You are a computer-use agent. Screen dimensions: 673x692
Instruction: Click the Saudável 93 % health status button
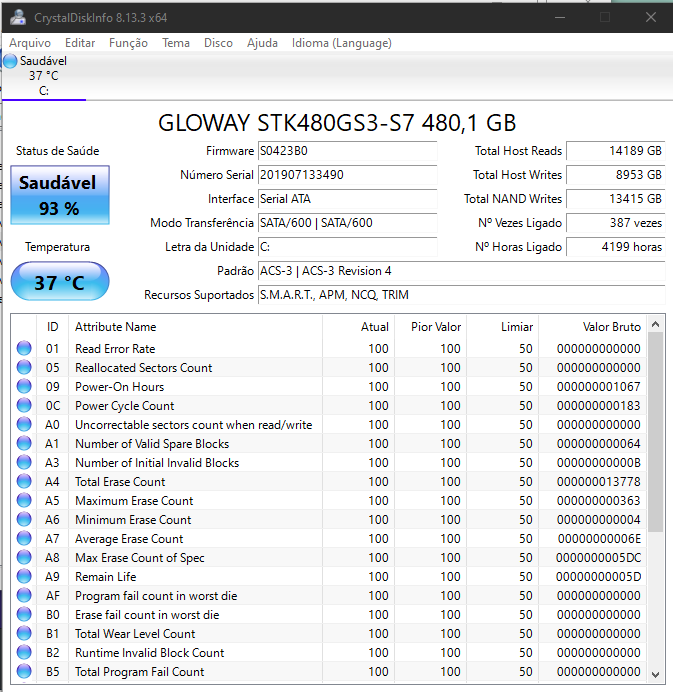tap(60, 195)
